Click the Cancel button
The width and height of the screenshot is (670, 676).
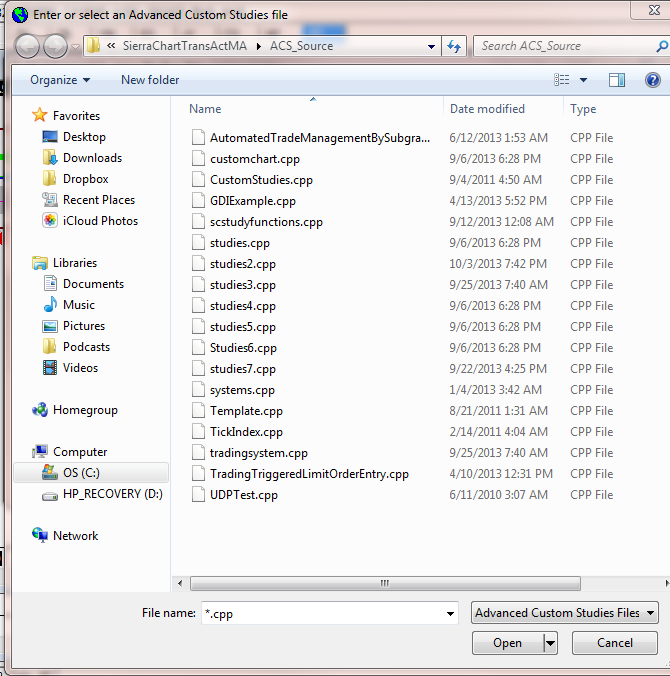[x=615, y=643]
